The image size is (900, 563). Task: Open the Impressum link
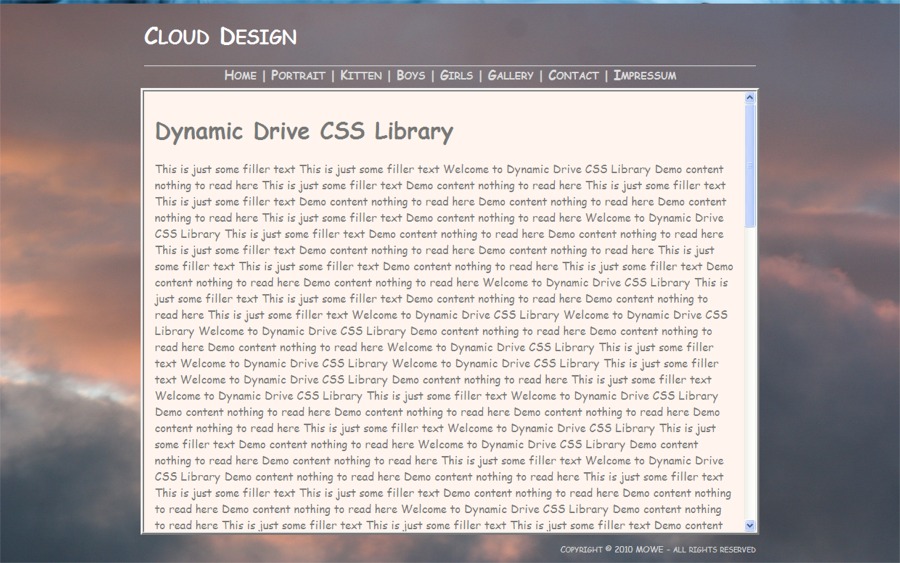click(645, 75)
